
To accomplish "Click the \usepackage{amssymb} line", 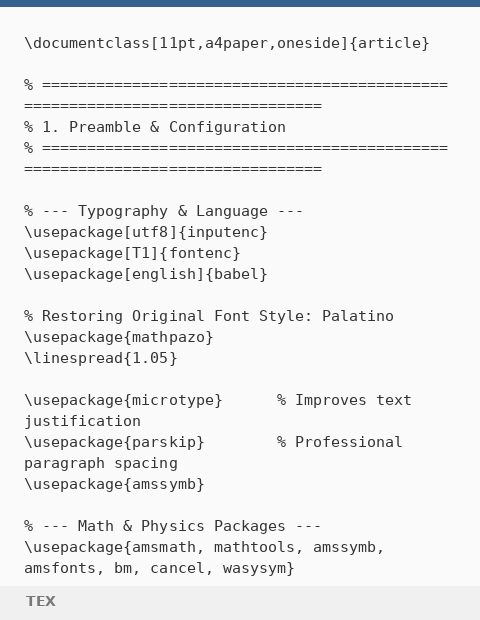I will pos(114,484).
